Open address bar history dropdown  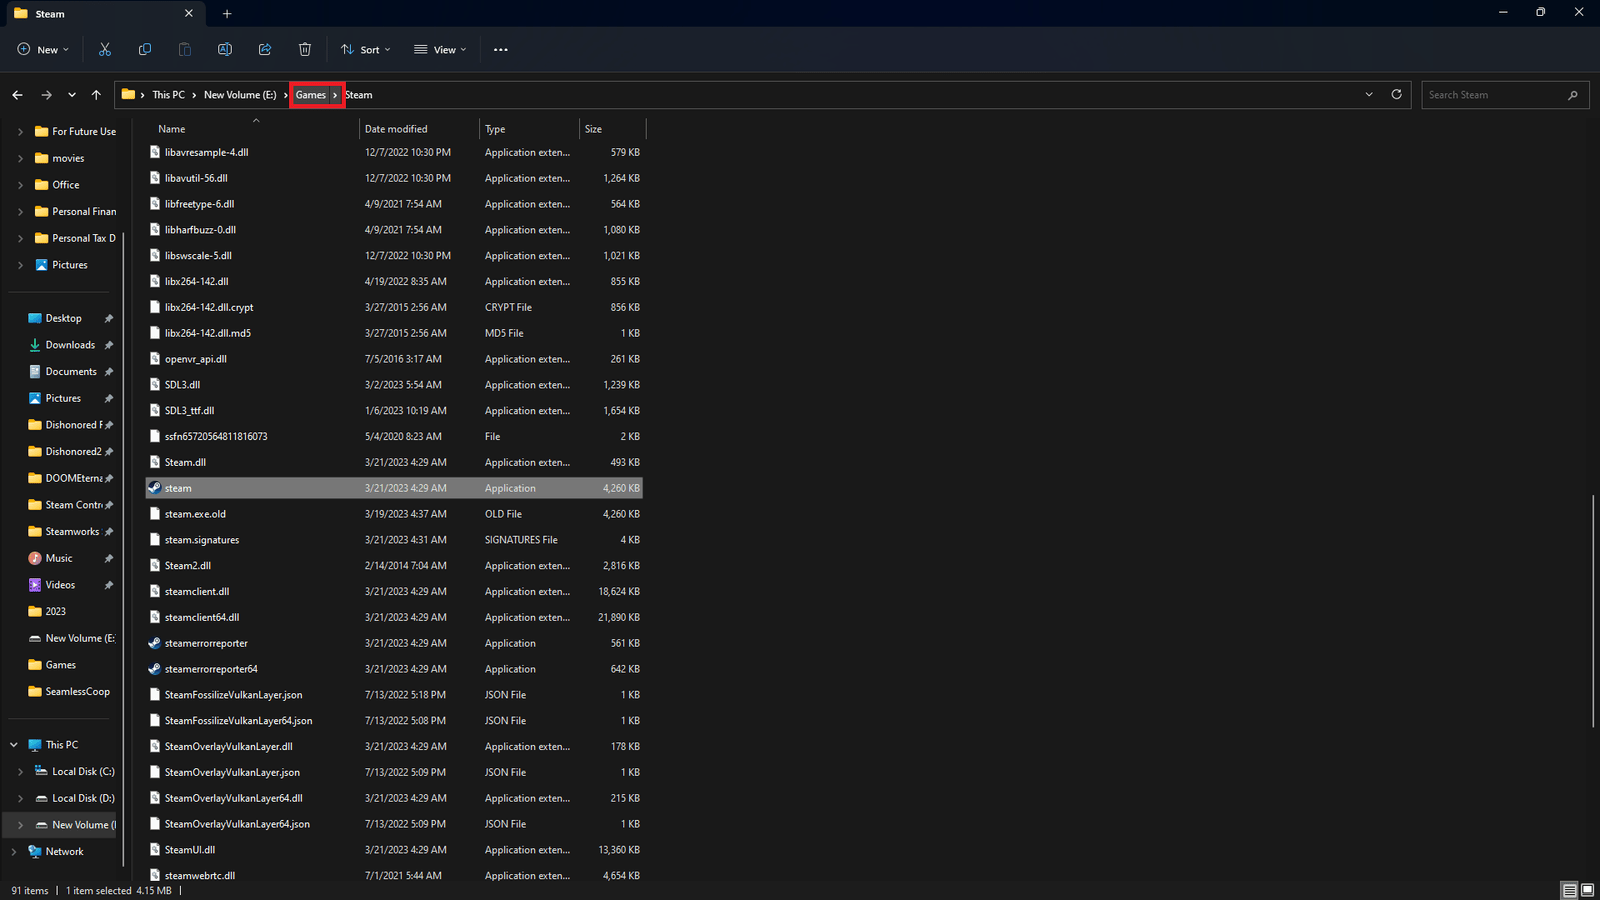pos(1369,95)
